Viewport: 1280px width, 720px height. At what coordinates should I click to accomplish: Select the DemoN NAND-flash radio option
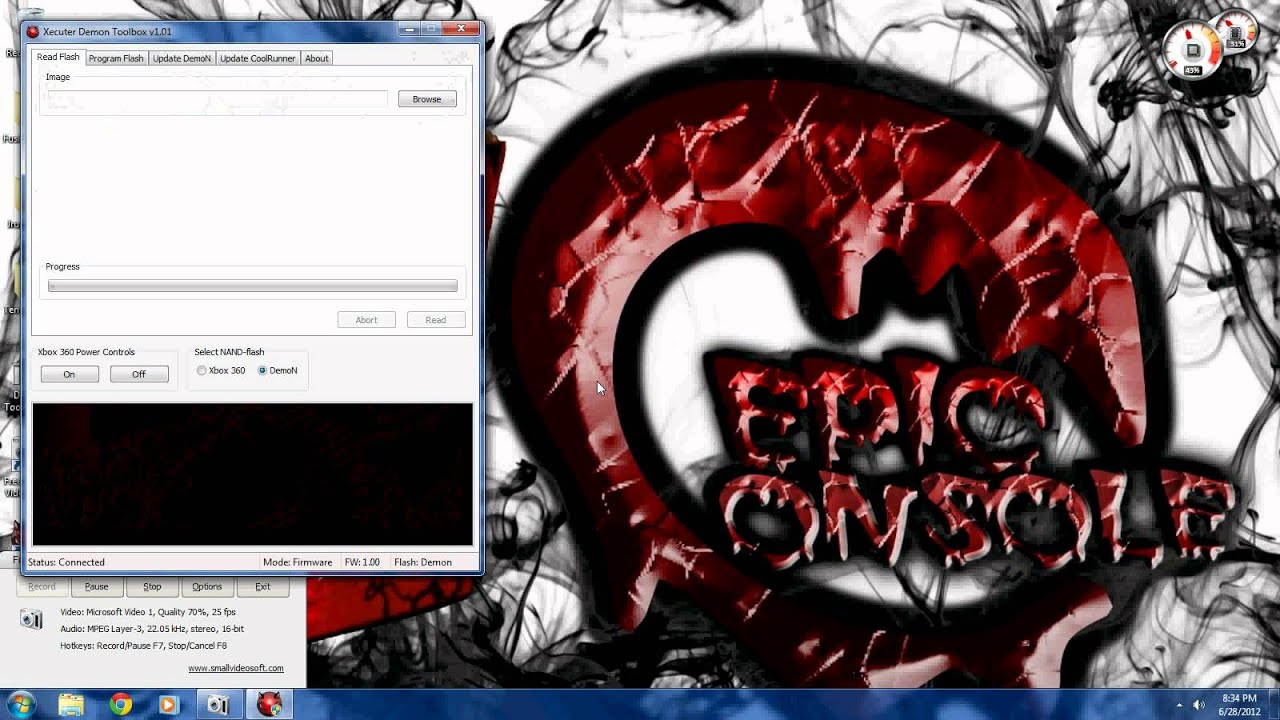pyautogui.click(x=278, y=370)
